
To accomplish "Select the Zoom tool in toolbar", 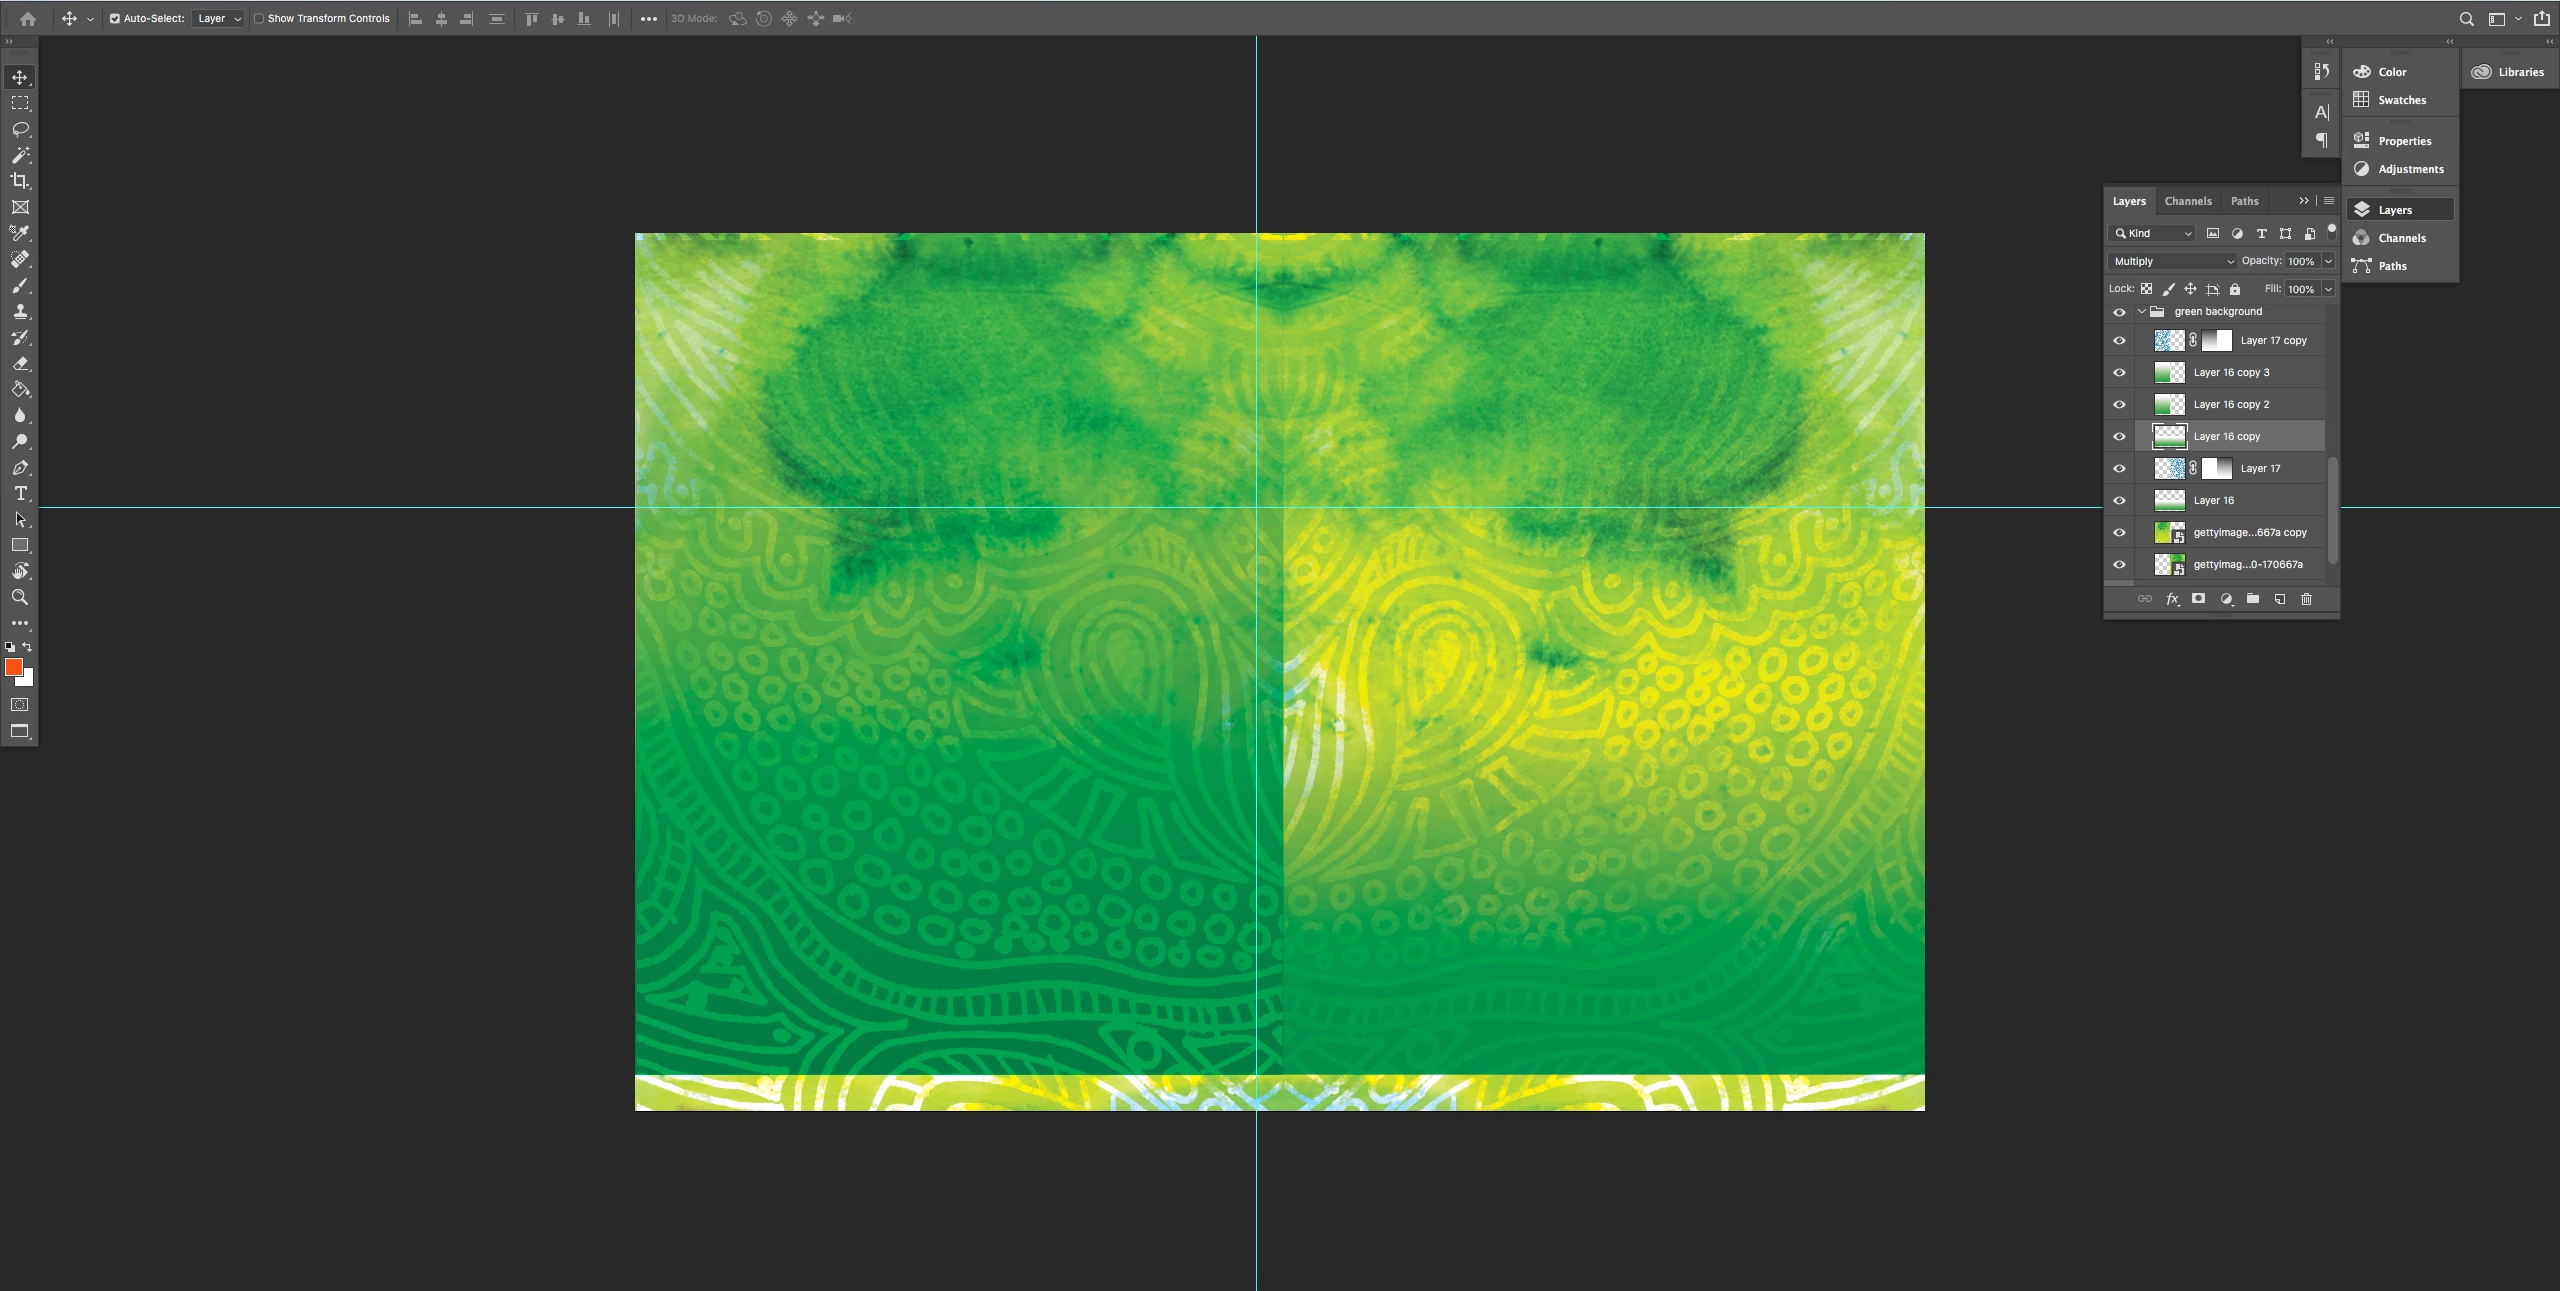I will coord(20,597).
